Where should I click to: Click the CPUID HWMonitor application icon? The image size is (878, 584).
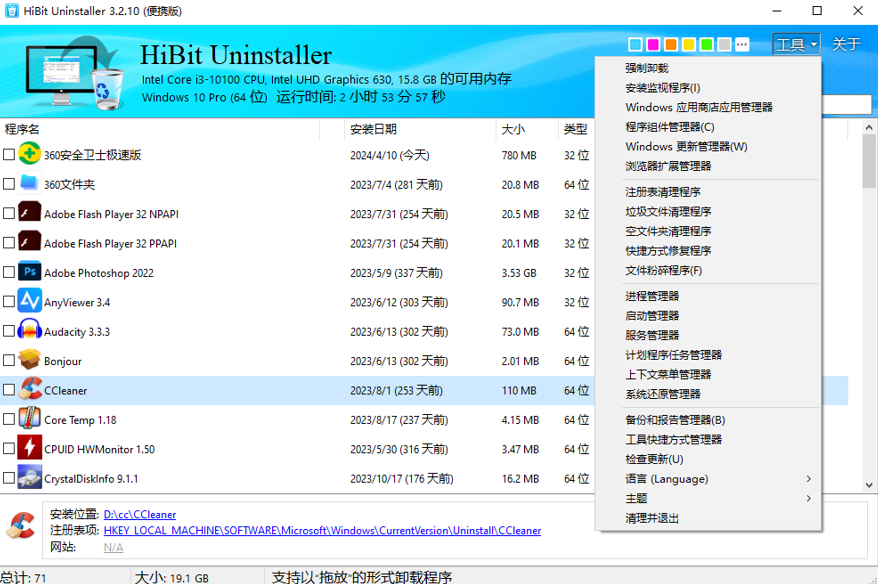27,448
